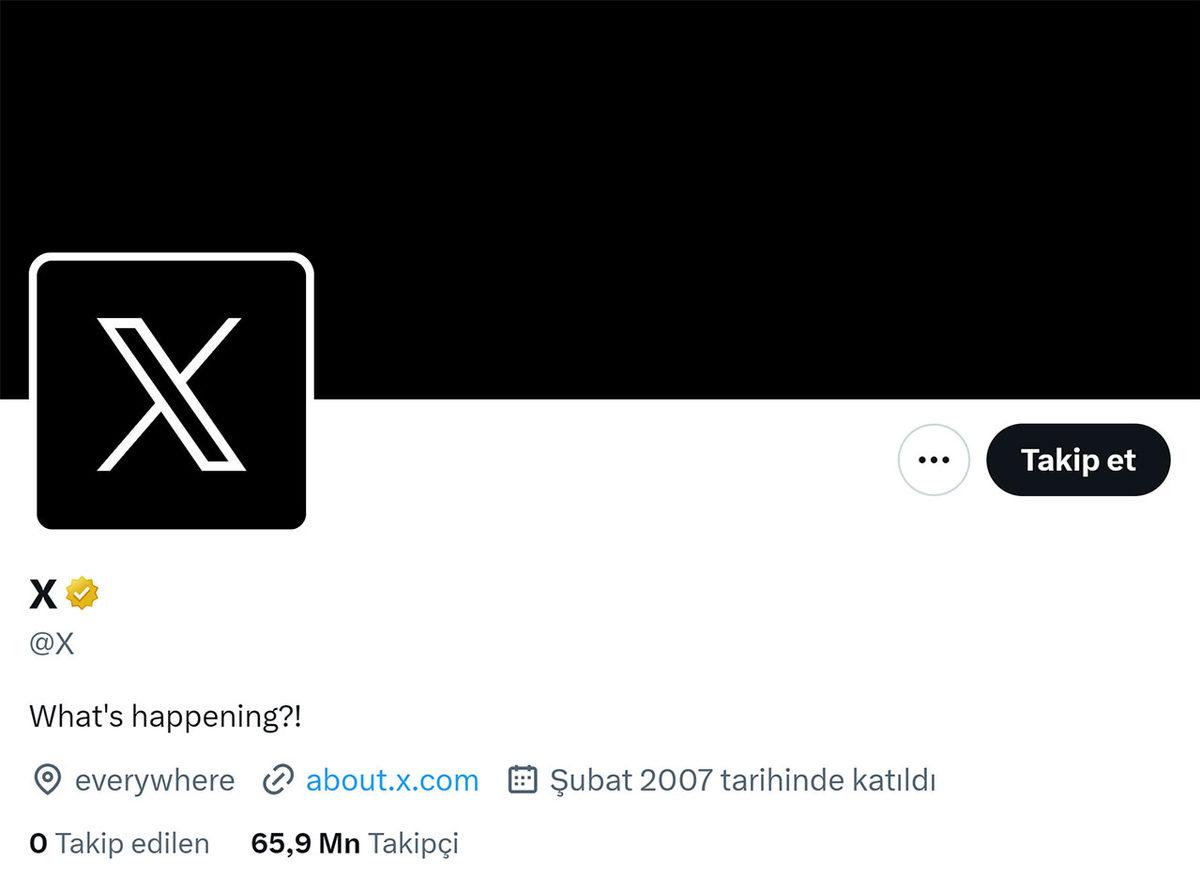Click the year 2007 in join date
The height and width of the screenshot is (876, 1200).
point(675,780)
